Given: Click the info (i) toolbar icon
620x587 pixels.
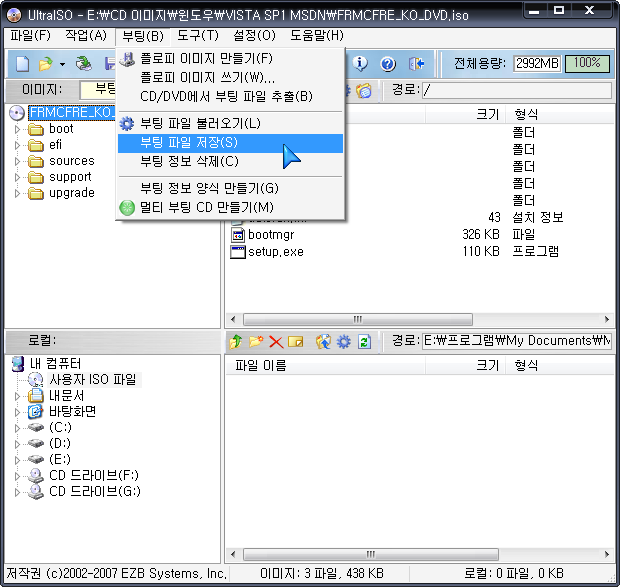Looking at the screenshot, I should click(x=360, y=63).
